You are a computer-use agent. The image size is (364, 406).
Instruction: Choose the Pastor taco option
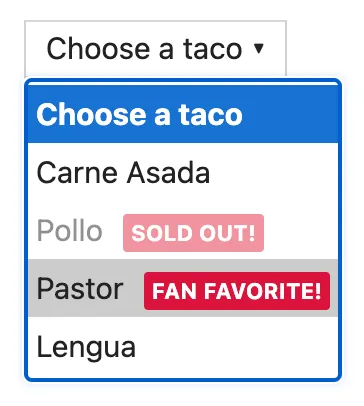click(x=183, y=288)
